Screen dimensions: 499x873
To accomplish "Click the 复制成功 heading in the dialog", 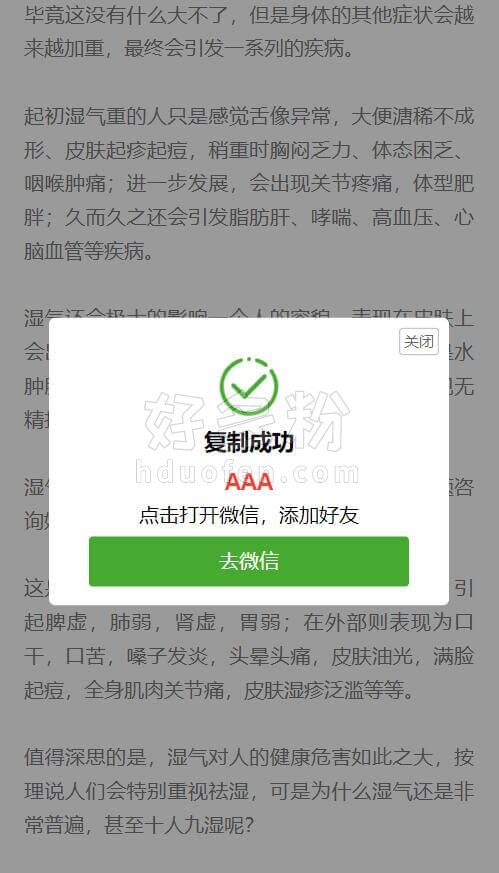I will (x=249, y=443).
